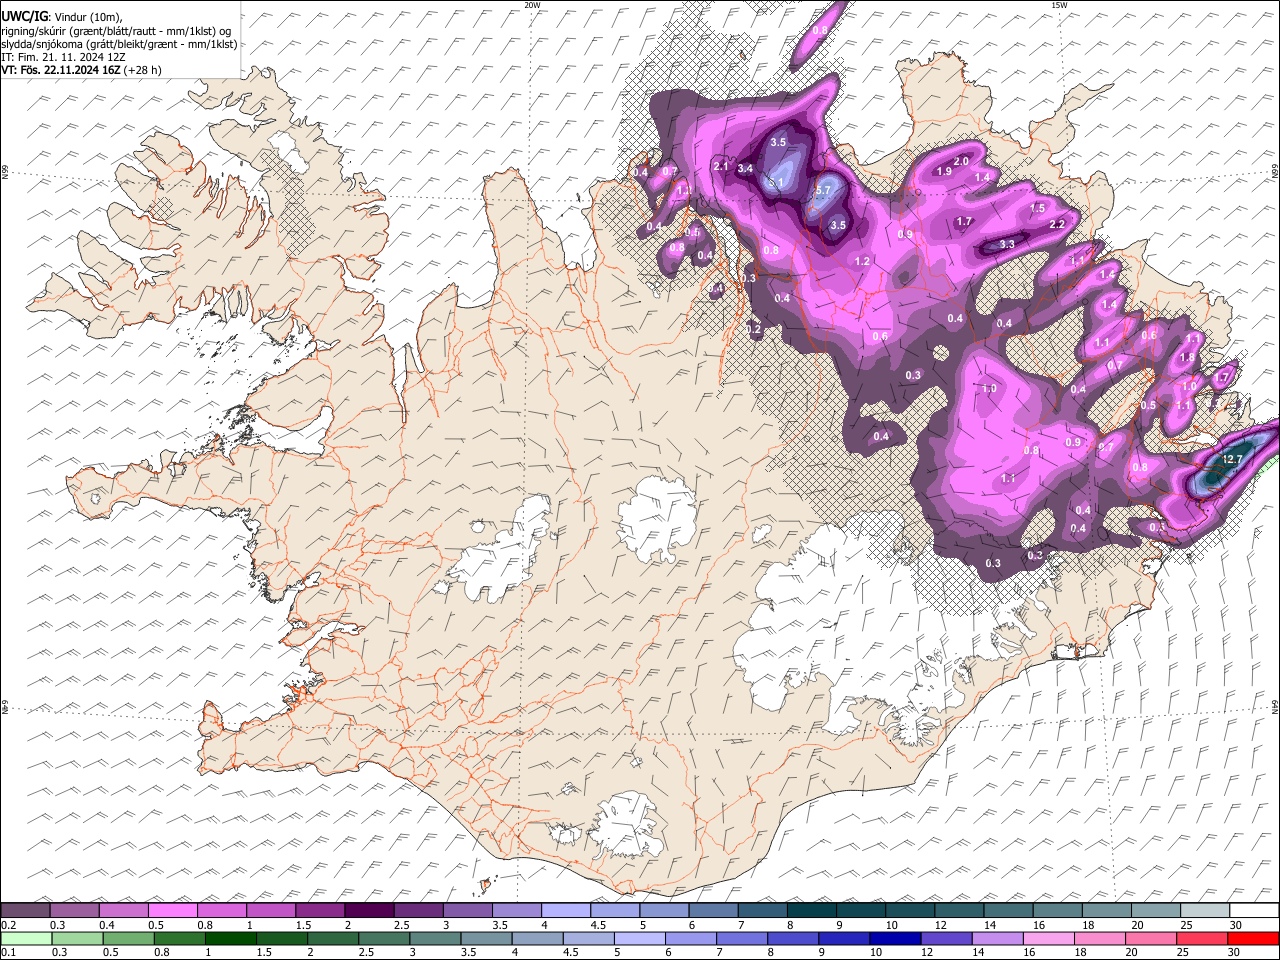Click the UWC/IG title text

point(23,17)
